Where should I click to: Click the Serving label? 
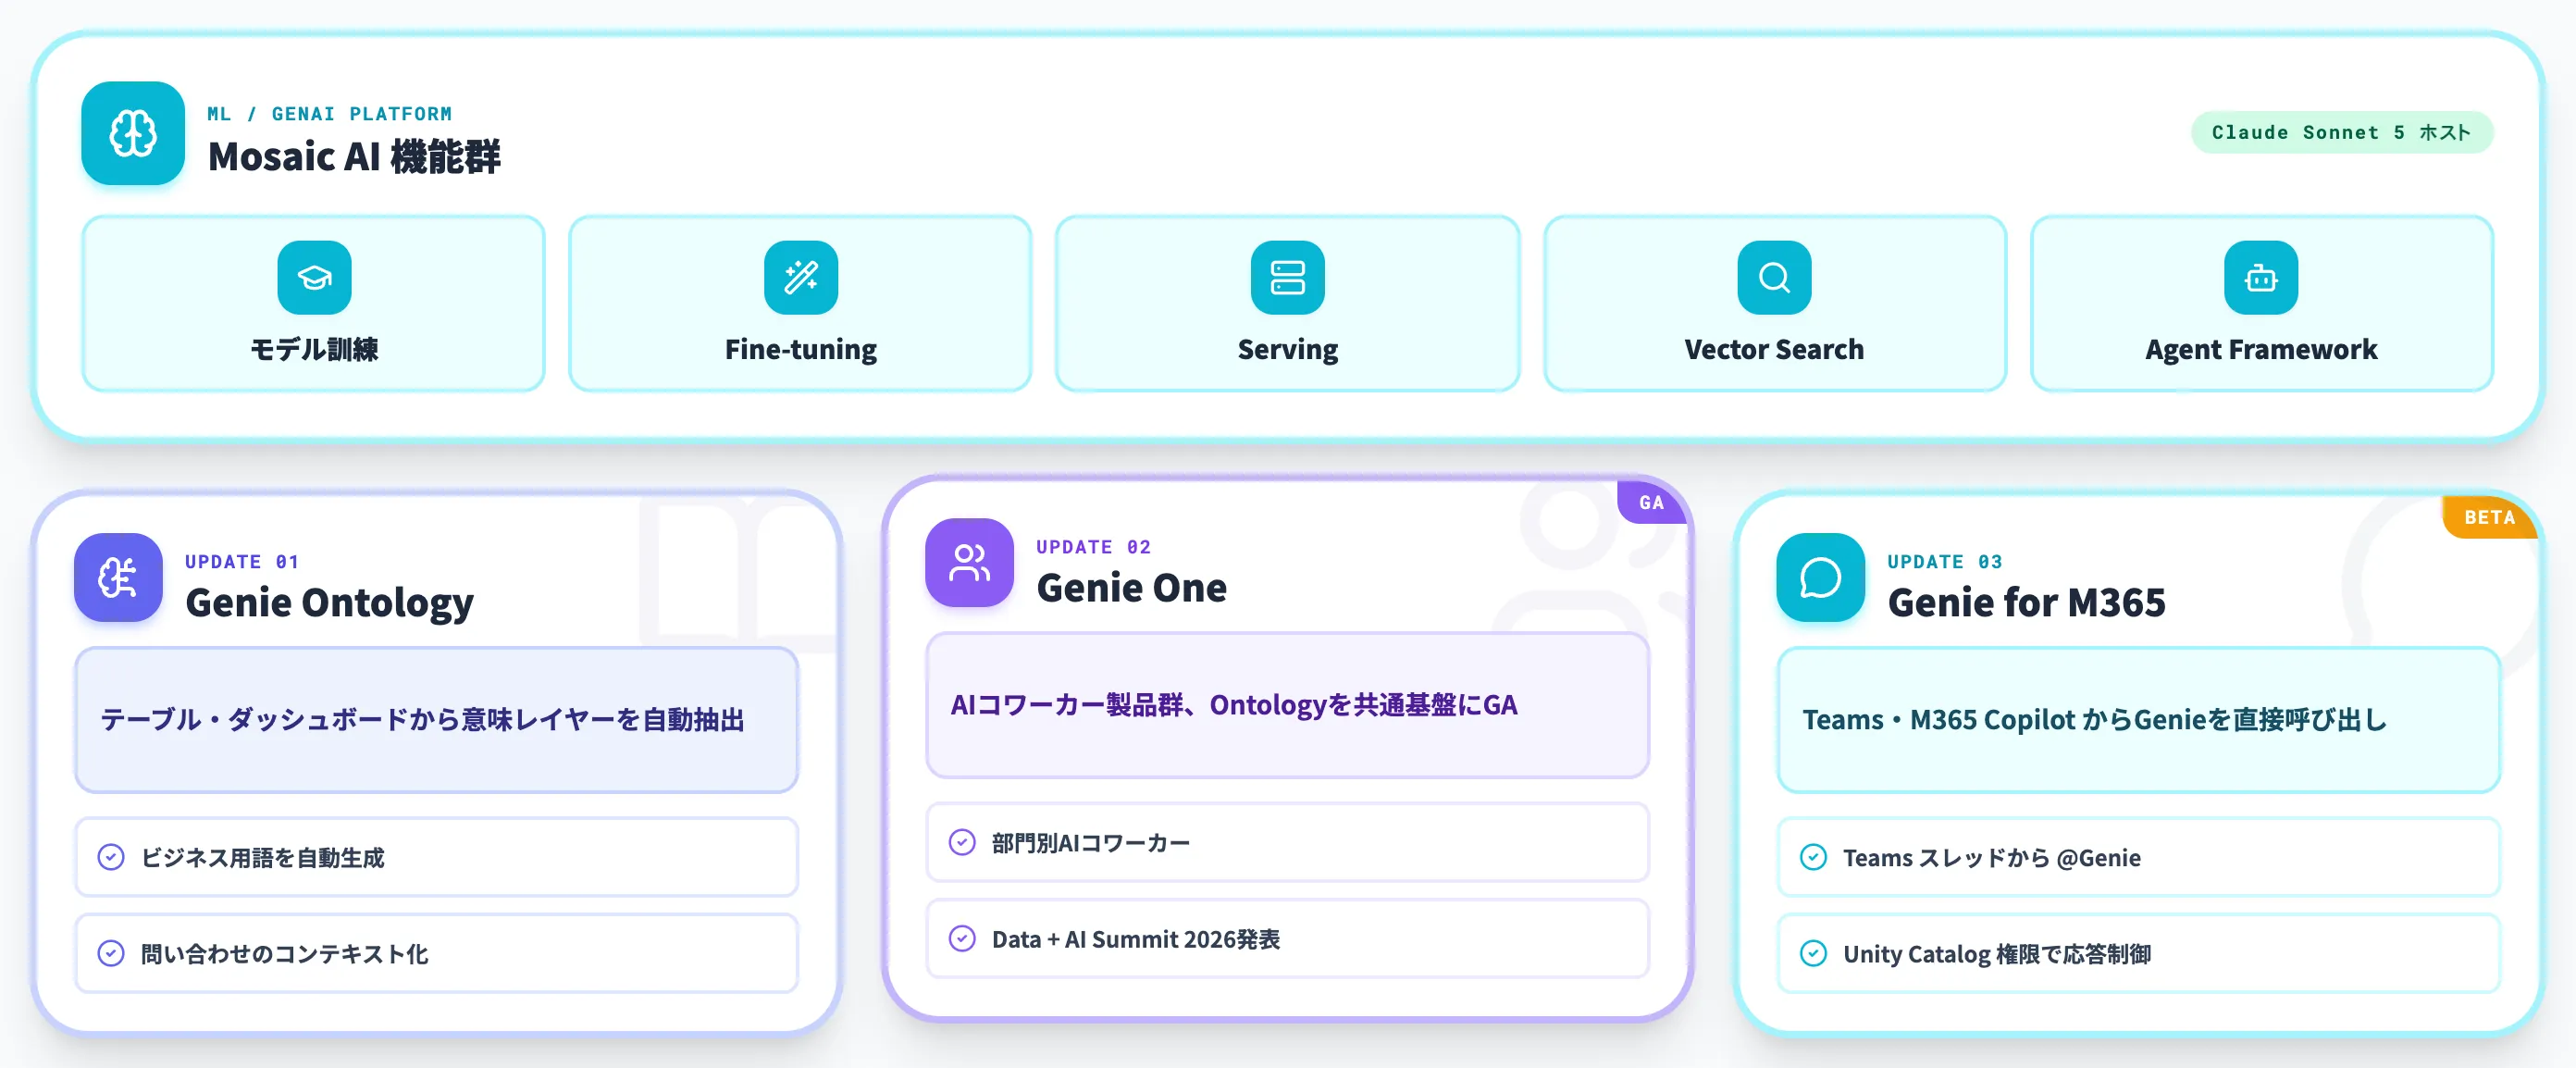point(1287,349)
